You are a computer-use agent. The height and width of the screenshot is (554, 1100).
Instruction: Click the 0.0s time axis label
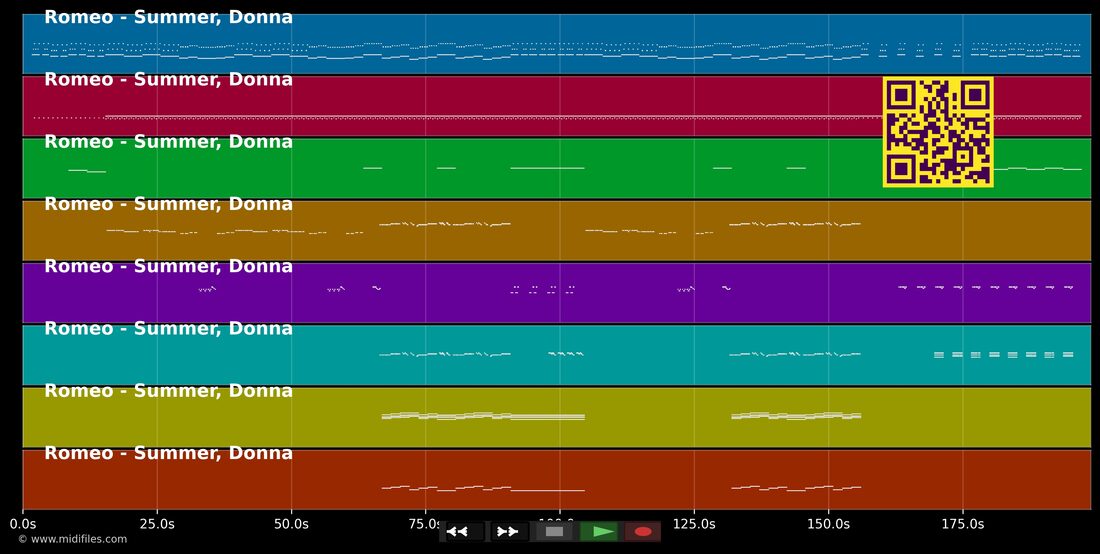coord(23,524)
